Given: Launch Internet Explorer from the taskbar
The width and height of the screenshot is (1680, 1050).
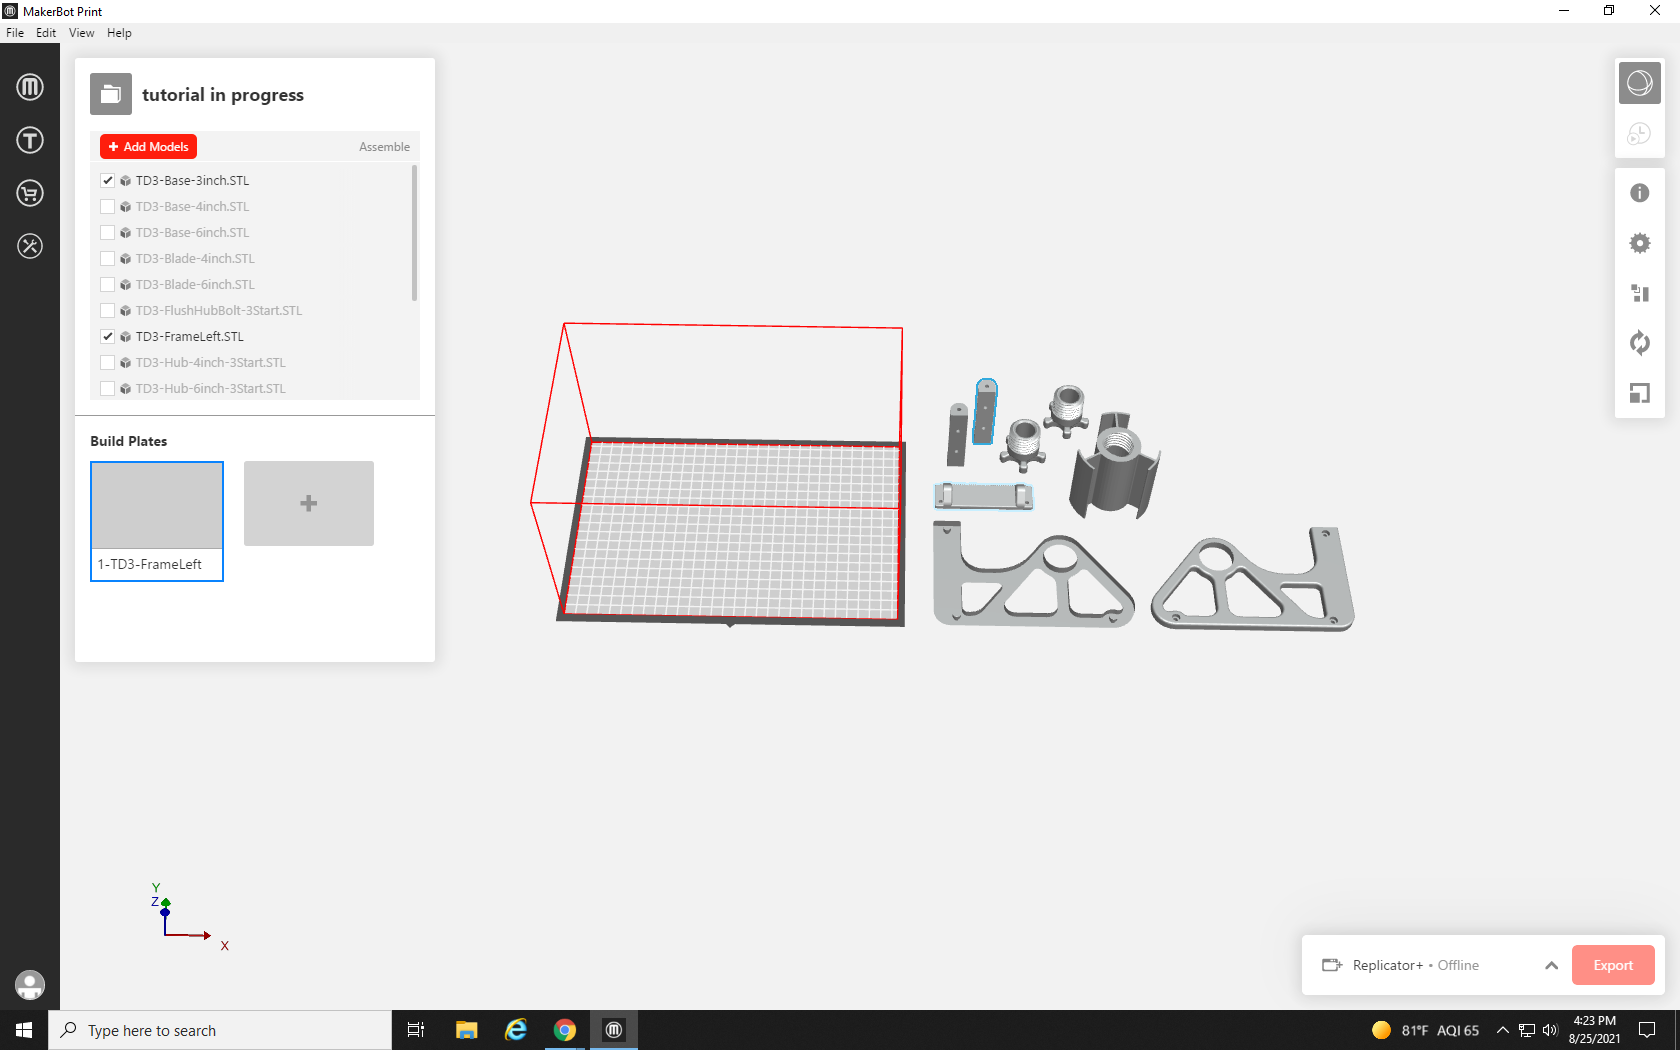Looking at the screenshot, I should (x=516, y=1030).
